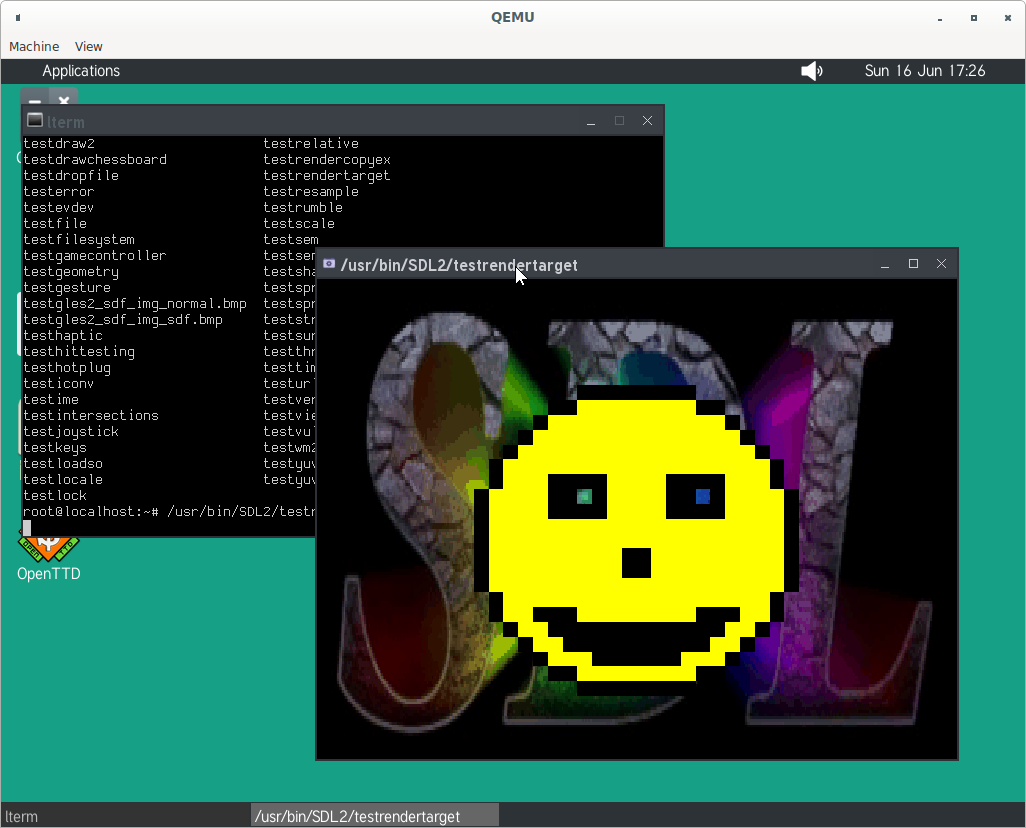This screenshot has height=828, width=1026.
Task: Click 'testrendercopyex' in the terminal listing
Action: coord(327,160)
